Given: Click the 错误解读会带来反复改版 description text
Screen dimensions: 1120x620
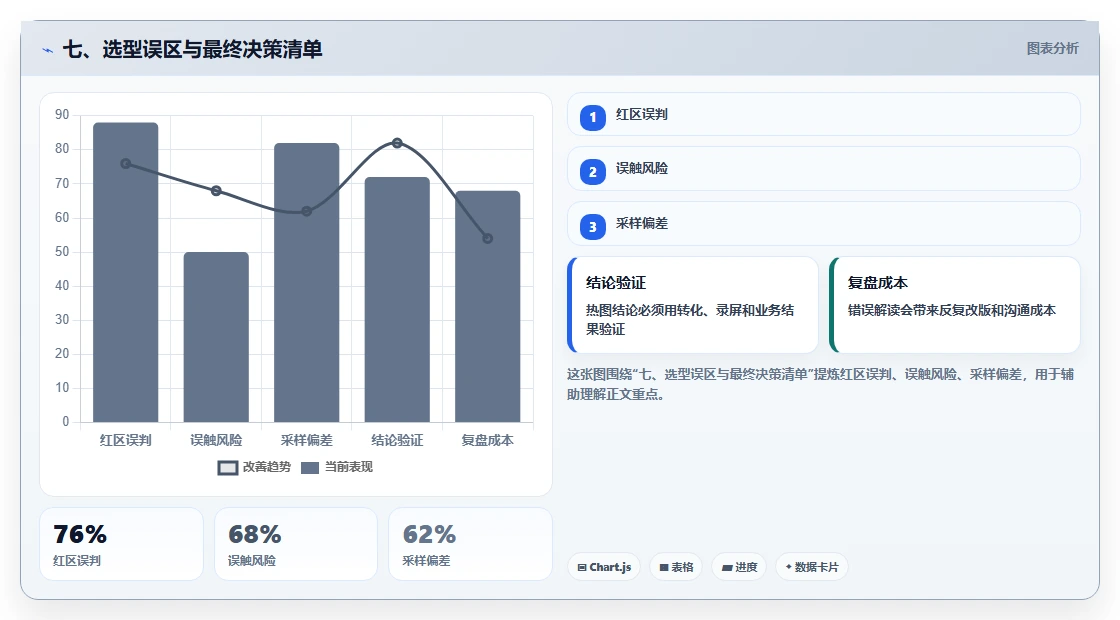Looking at the screenshot, I should (x=951, y=311).
